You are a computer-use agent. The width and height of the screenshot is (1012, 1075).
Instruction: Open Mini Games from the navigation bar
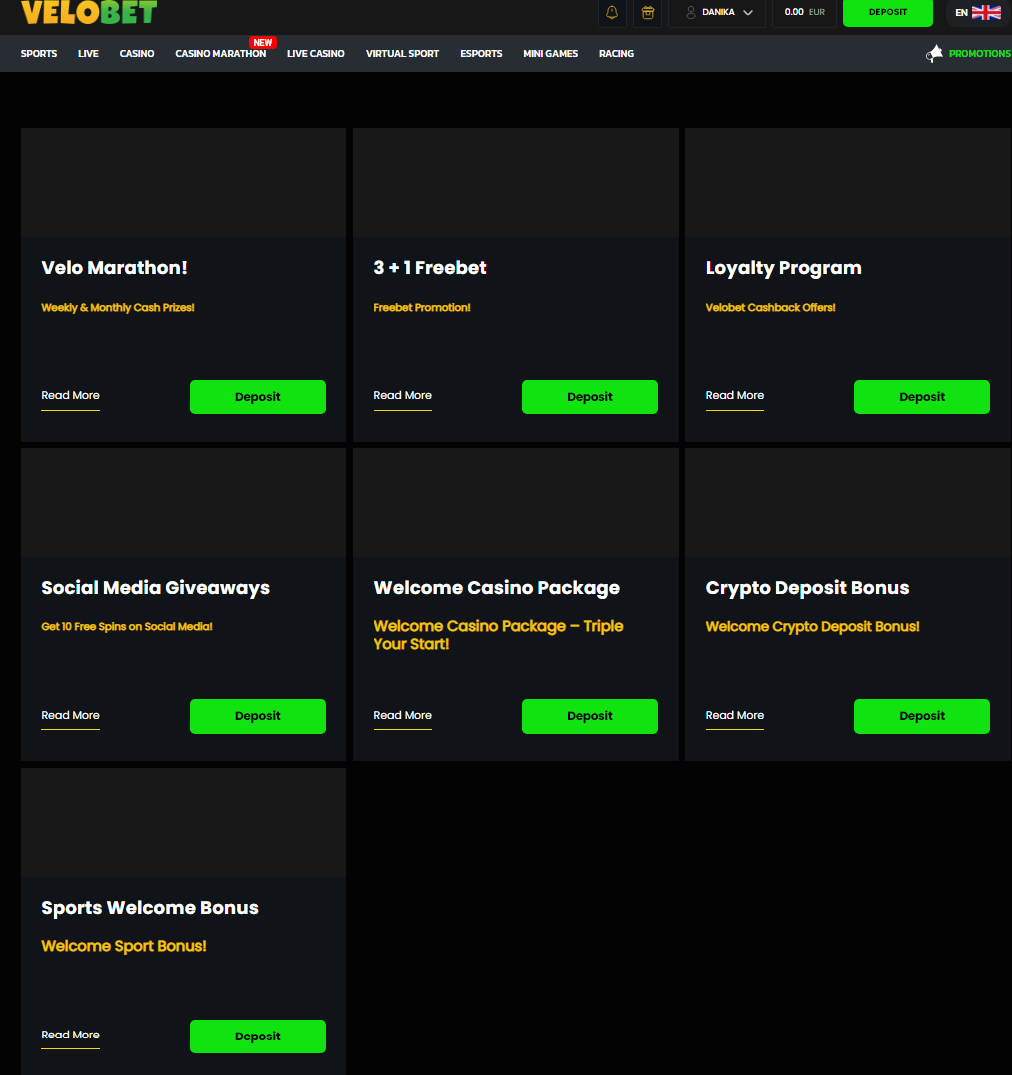[550, 54]
